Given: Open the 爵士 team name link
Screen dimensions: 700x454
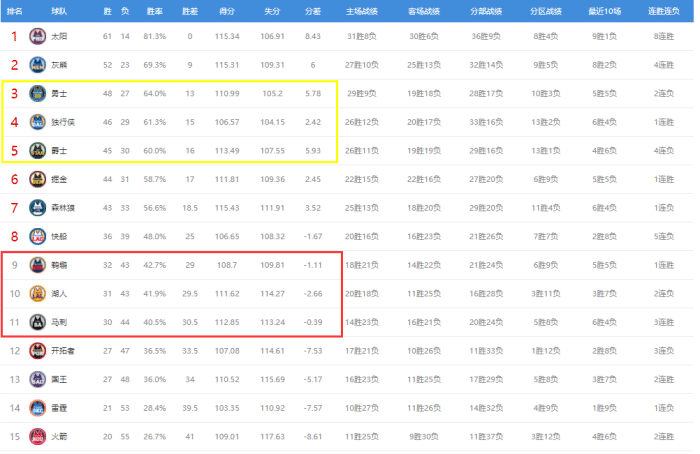Looking at the screenshot, I should pyautogui.click(x=59, y=151).
